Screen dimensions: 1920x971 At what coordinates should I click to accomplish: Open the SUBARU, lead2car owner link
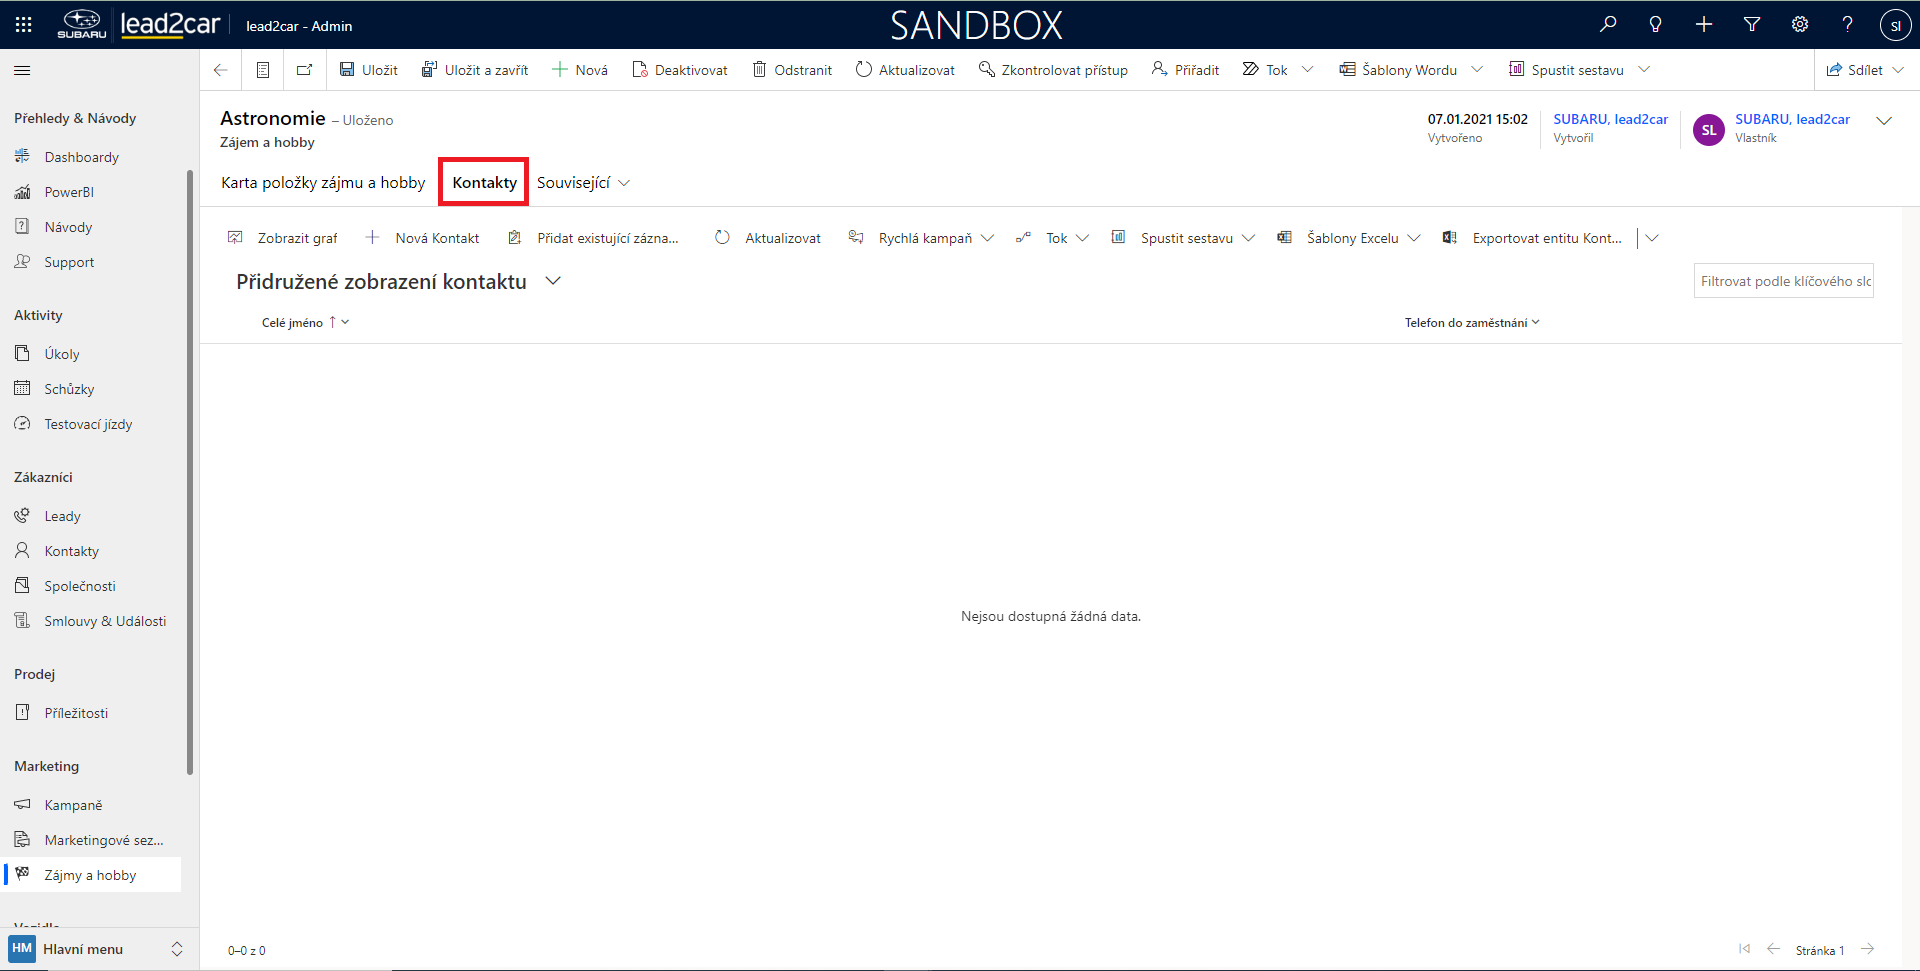click(1792, 119)
